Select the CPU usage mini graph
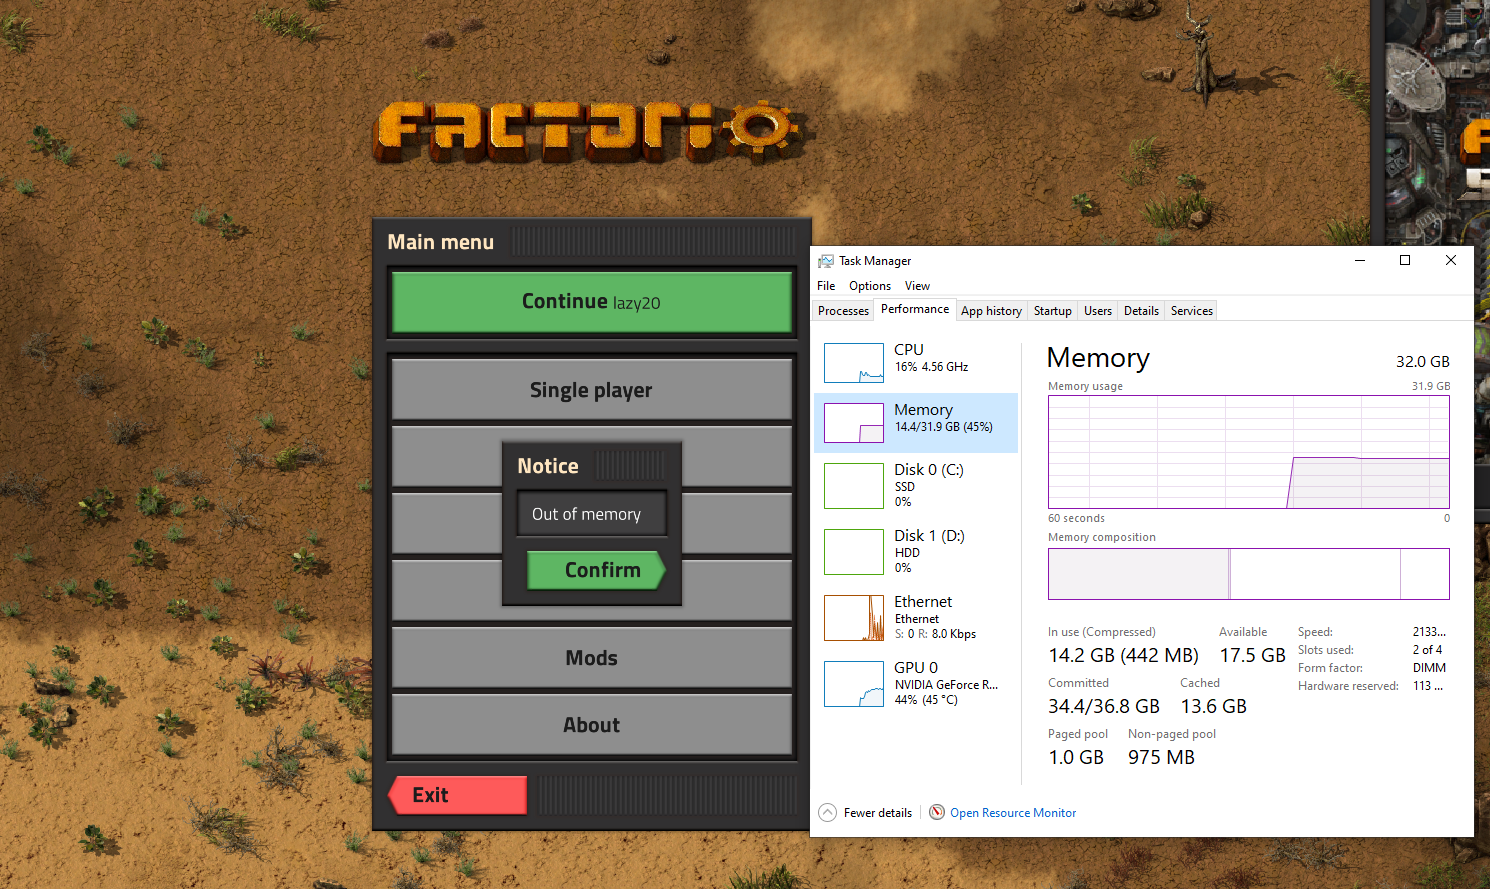Image resolution: width=1490 pixels, height=889 pixels. point(854,363)
